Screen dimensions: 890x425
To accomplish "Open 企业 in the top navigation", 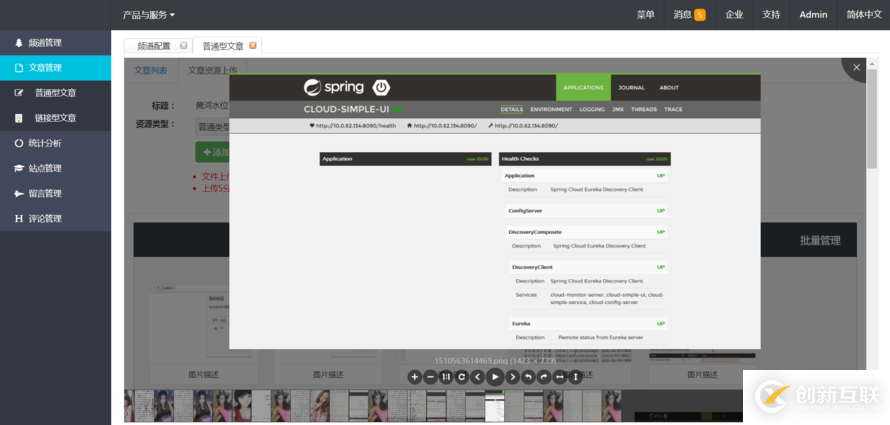I will coord(734,15).
